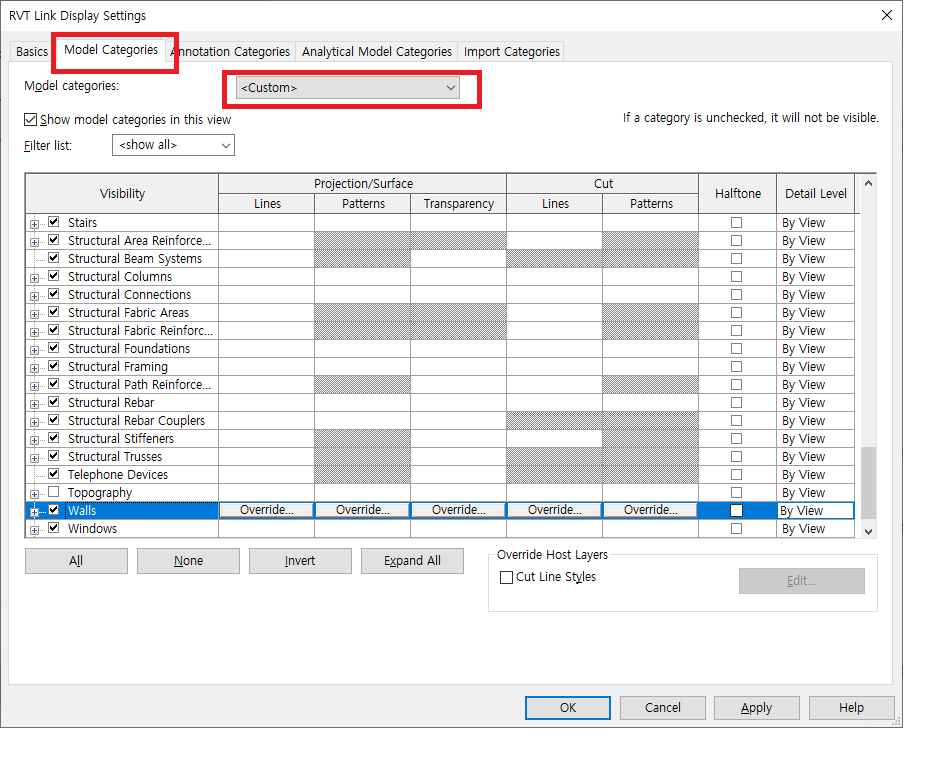Enable Halftone for Structural Rebar row

[x=737, y=403]
